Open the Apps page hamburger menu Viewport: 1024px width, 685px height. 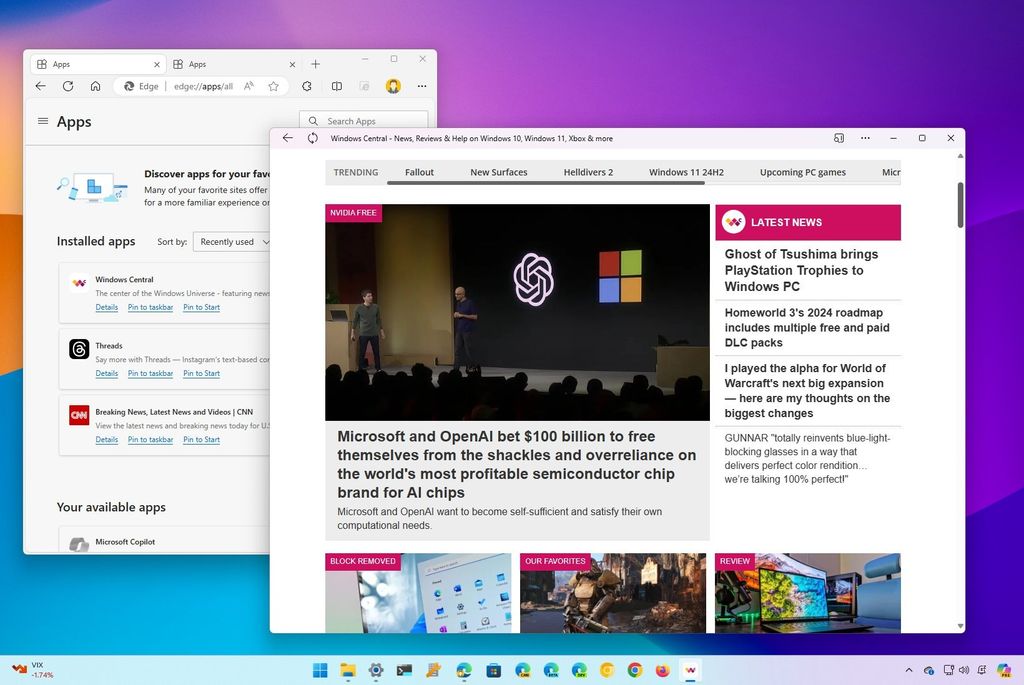point(42,121)
